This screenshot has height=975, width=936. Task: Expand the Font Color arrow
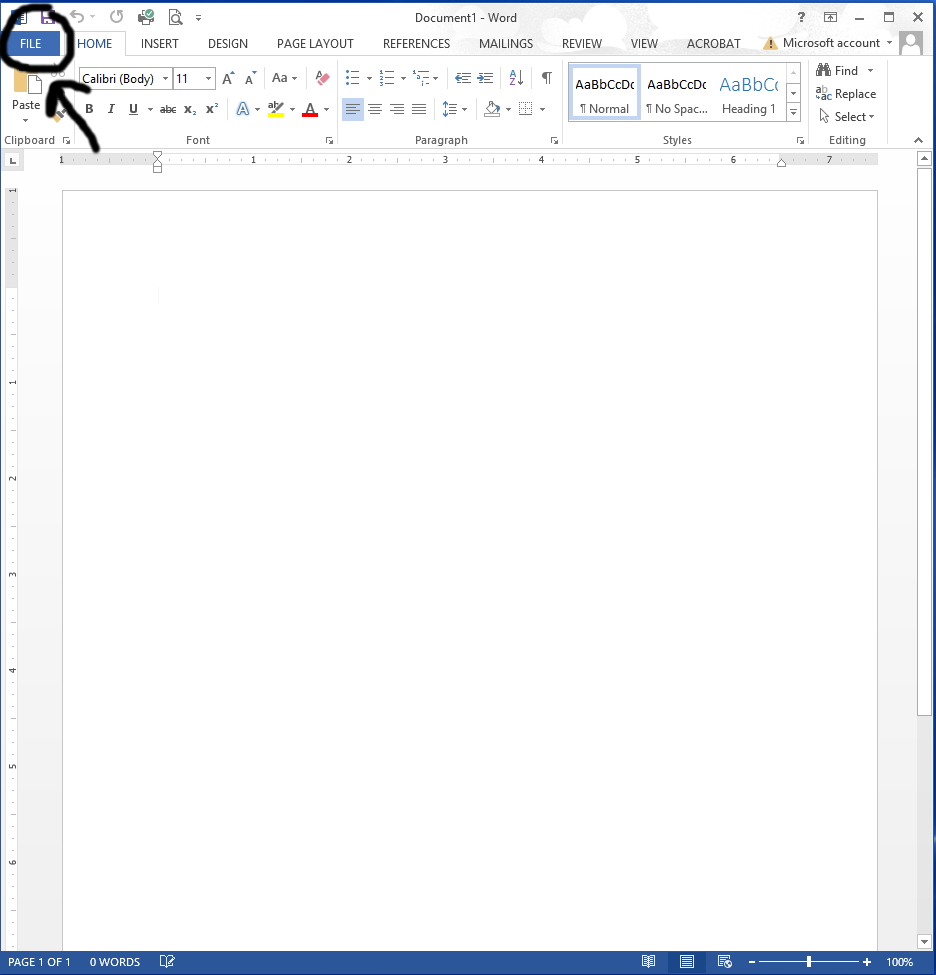tap(327, 109)
